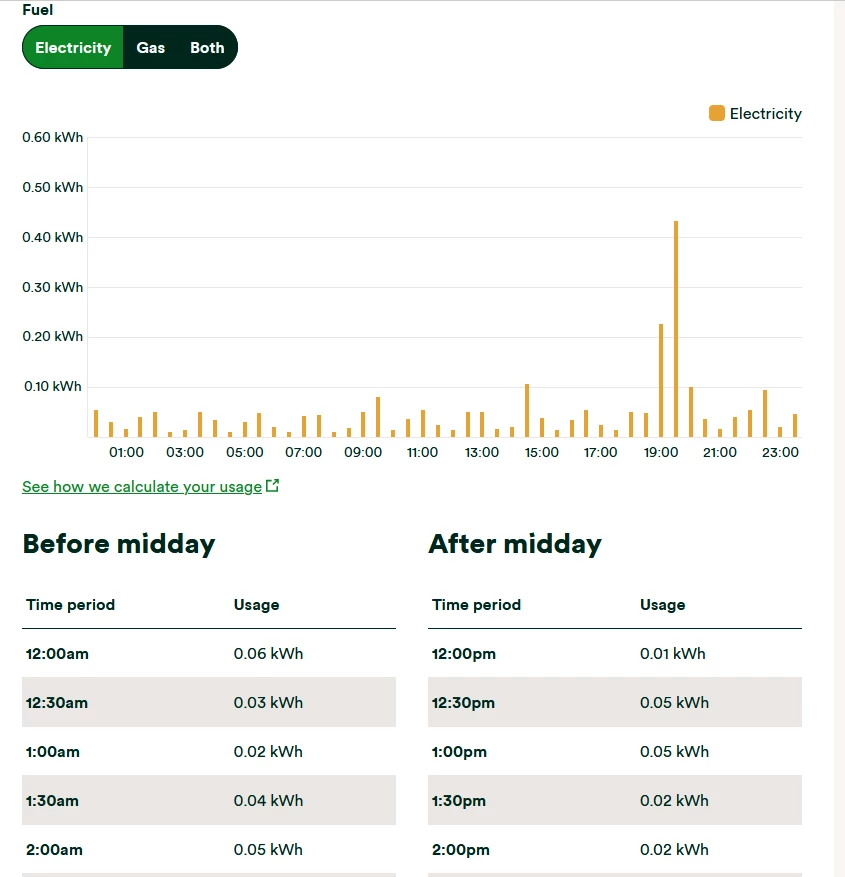Select the 19:00 bar near 0.23 kWh
The height and width of the screenshot is (877, 845).
point(661,380)
